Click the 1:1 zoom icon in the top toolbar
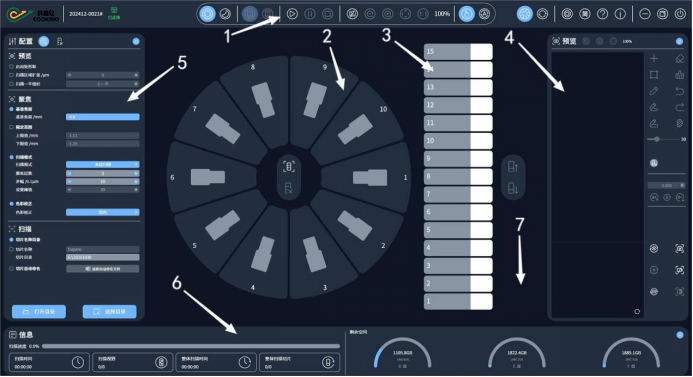The height and width of the screenshot is (377, 693). click(423, 14)
